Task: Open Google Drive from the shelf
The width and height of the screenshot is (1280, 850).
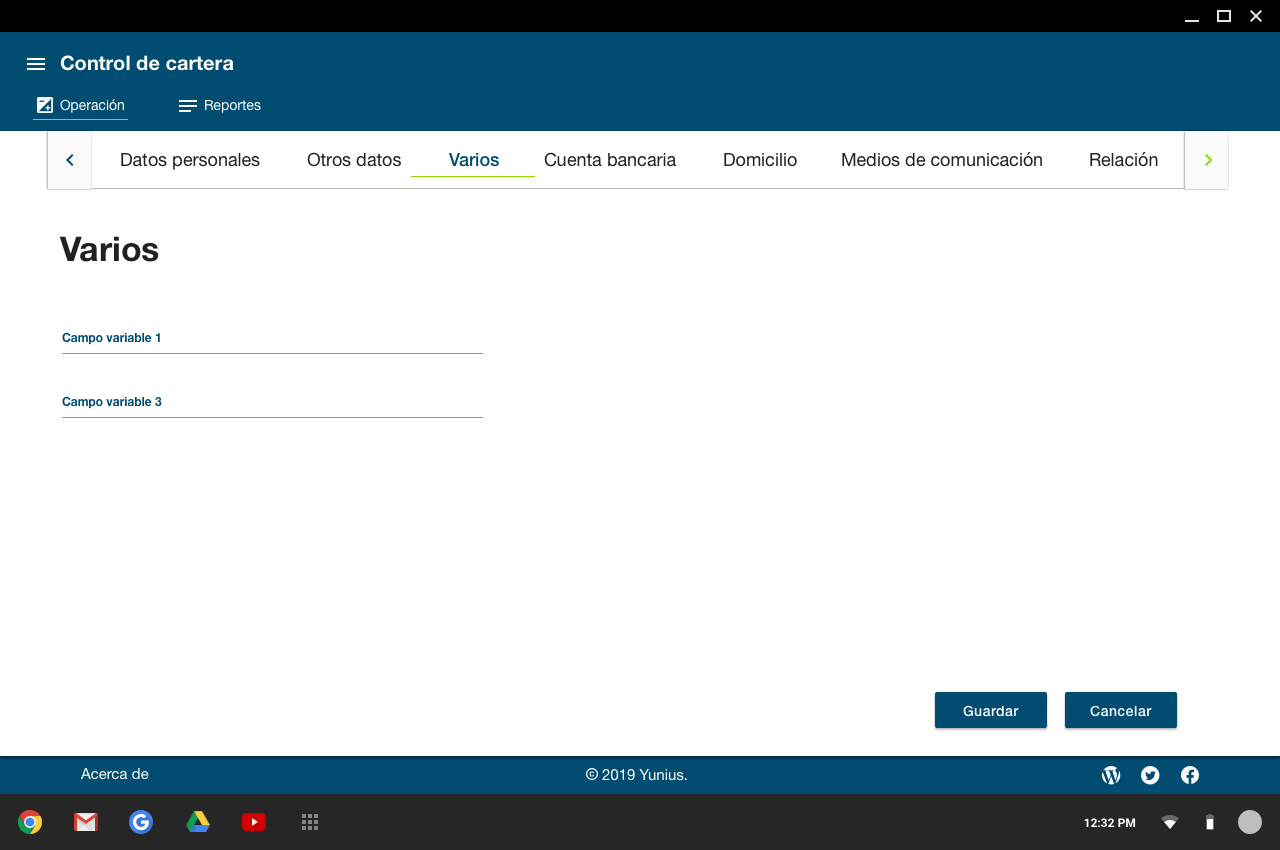Action: pyautogui.click(x=198, y=822)
